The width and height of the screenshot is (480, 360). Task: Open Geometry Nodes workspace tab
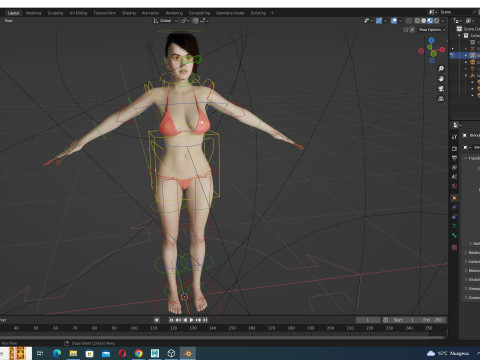[x=230, y=13]
